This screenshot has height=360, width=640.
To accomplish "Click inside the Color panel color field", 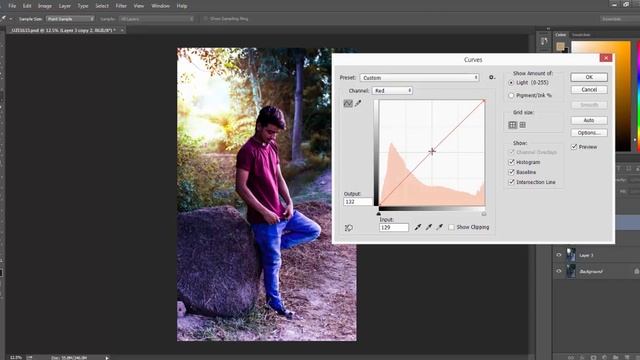I will (600, 96).
